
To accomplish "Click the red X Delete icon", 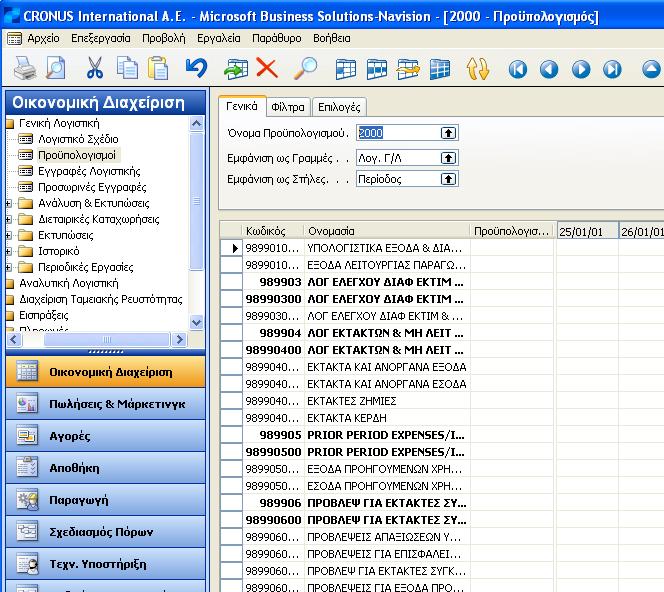I will [x=267, y=68].
